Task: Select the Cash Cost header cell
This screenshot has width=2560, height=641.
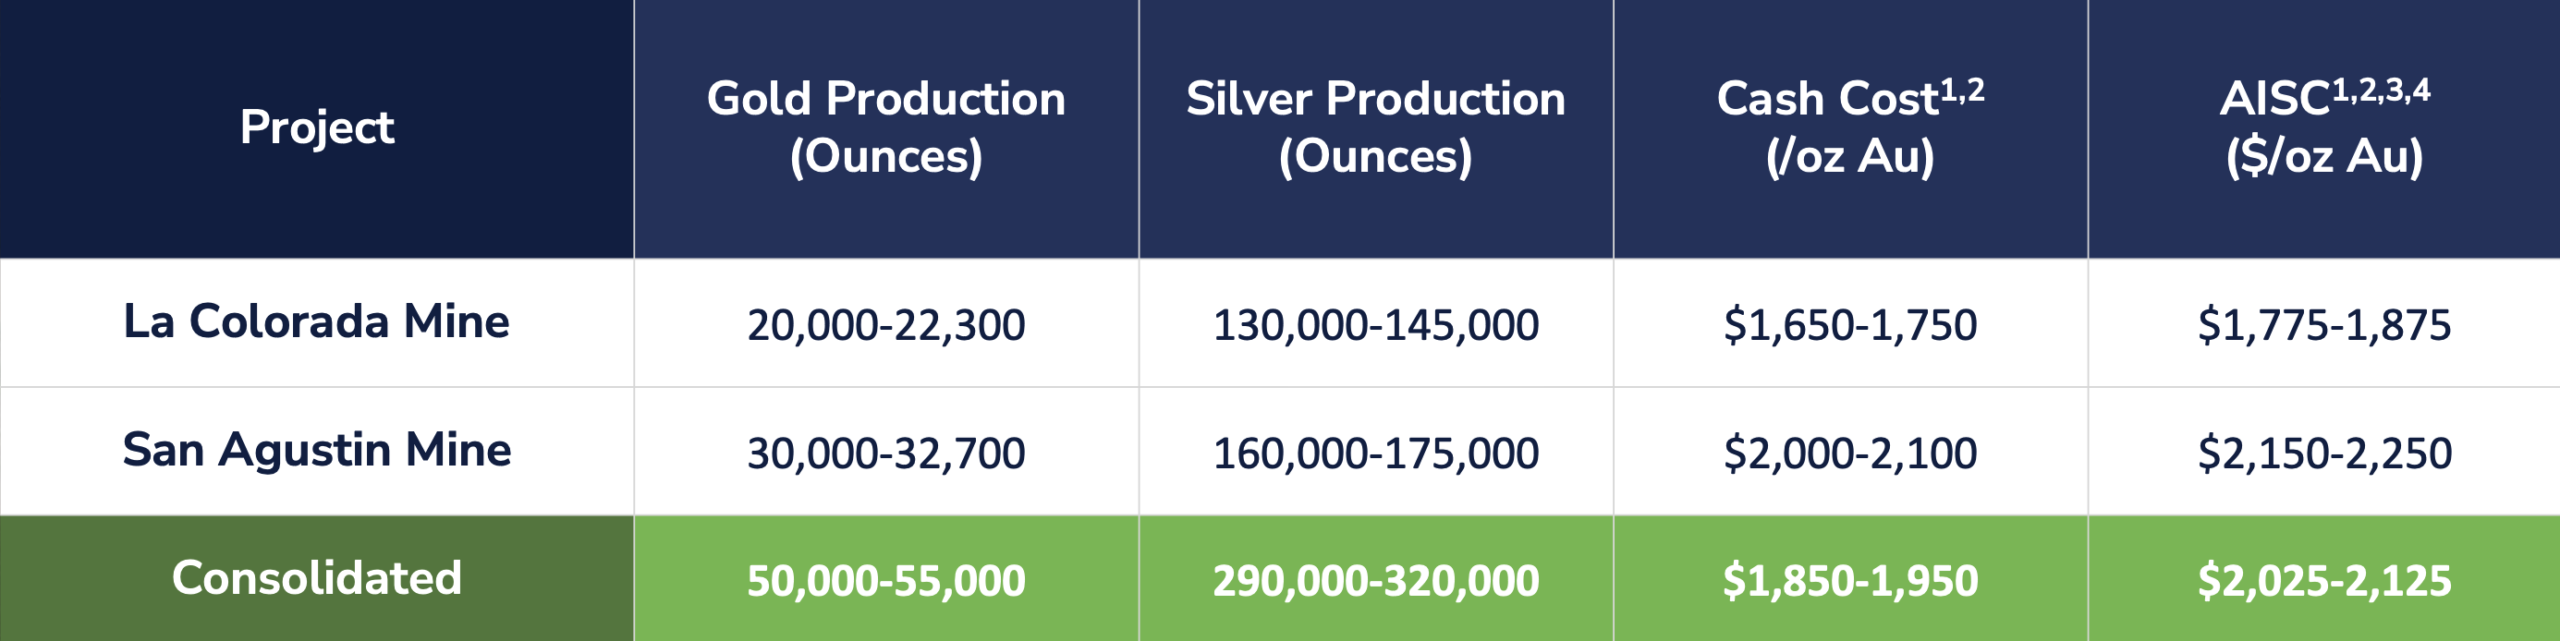Action: [x=1850, y=128]
